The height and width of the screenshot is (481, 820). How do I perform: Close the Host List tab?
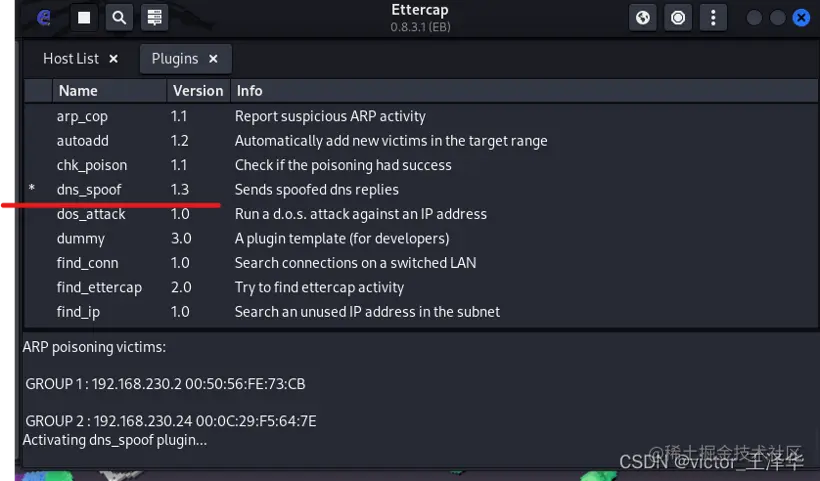pos(113,59)
